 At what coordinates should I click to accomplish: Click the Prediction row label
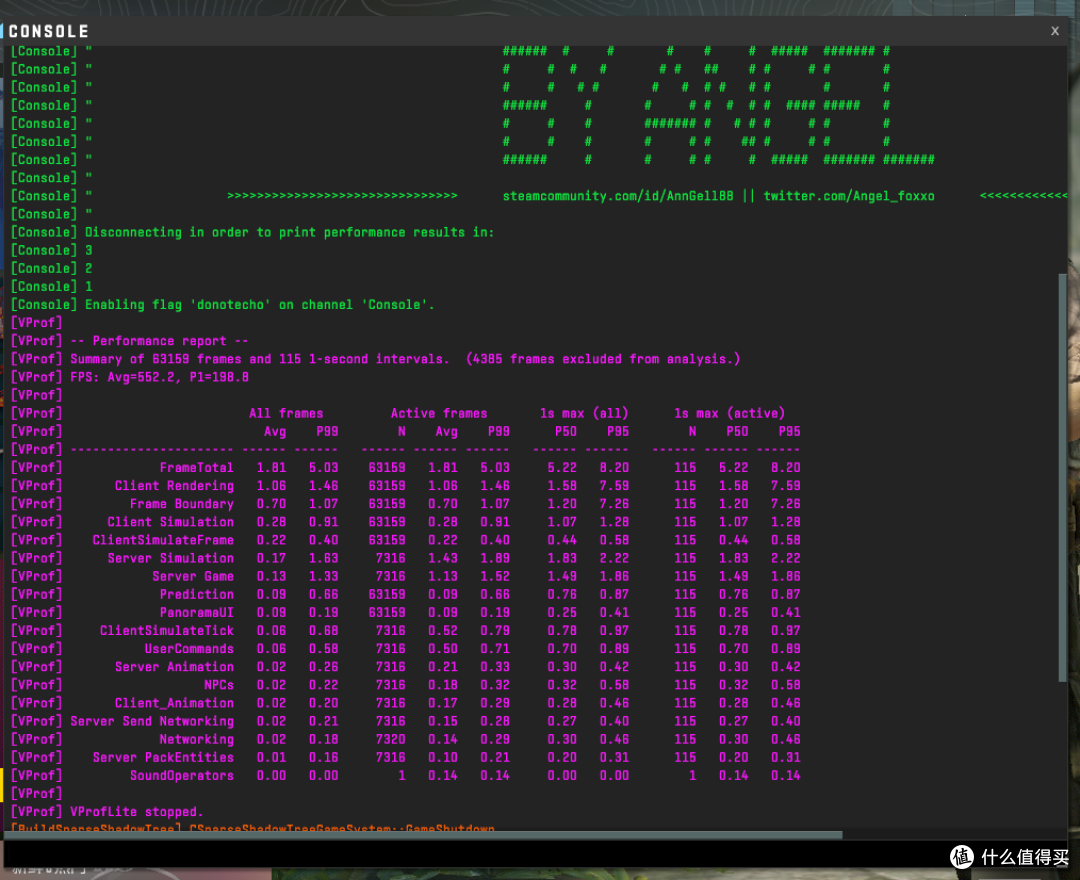tap(196, 594)
